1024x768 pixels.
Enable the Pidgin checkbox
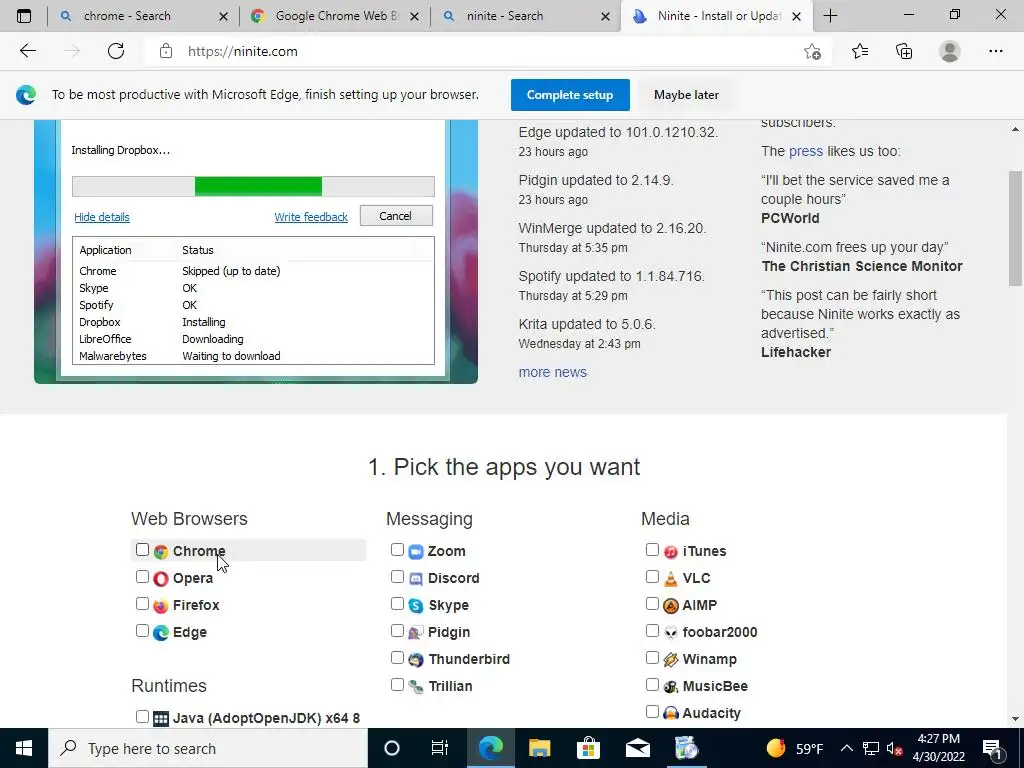[397, 631]
